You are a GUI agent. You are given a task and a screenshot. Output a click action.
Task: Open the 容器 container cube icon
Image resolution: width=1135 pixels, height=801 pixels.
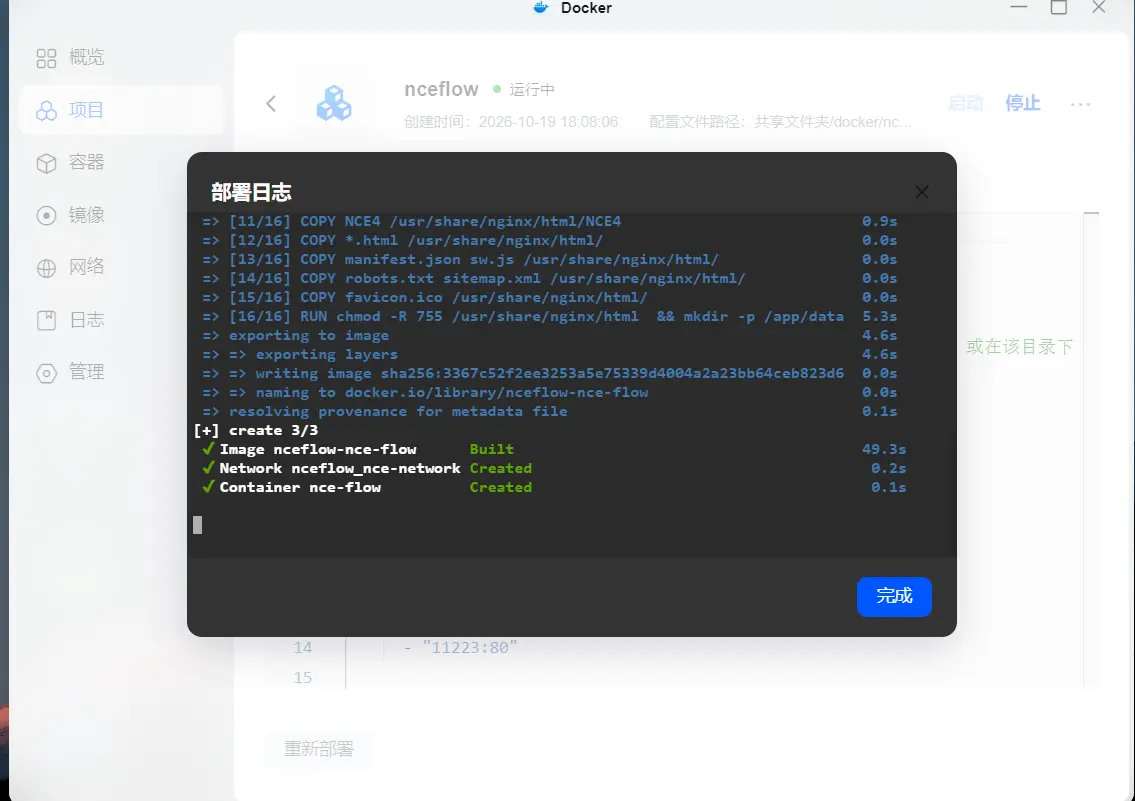coord(46,163)
